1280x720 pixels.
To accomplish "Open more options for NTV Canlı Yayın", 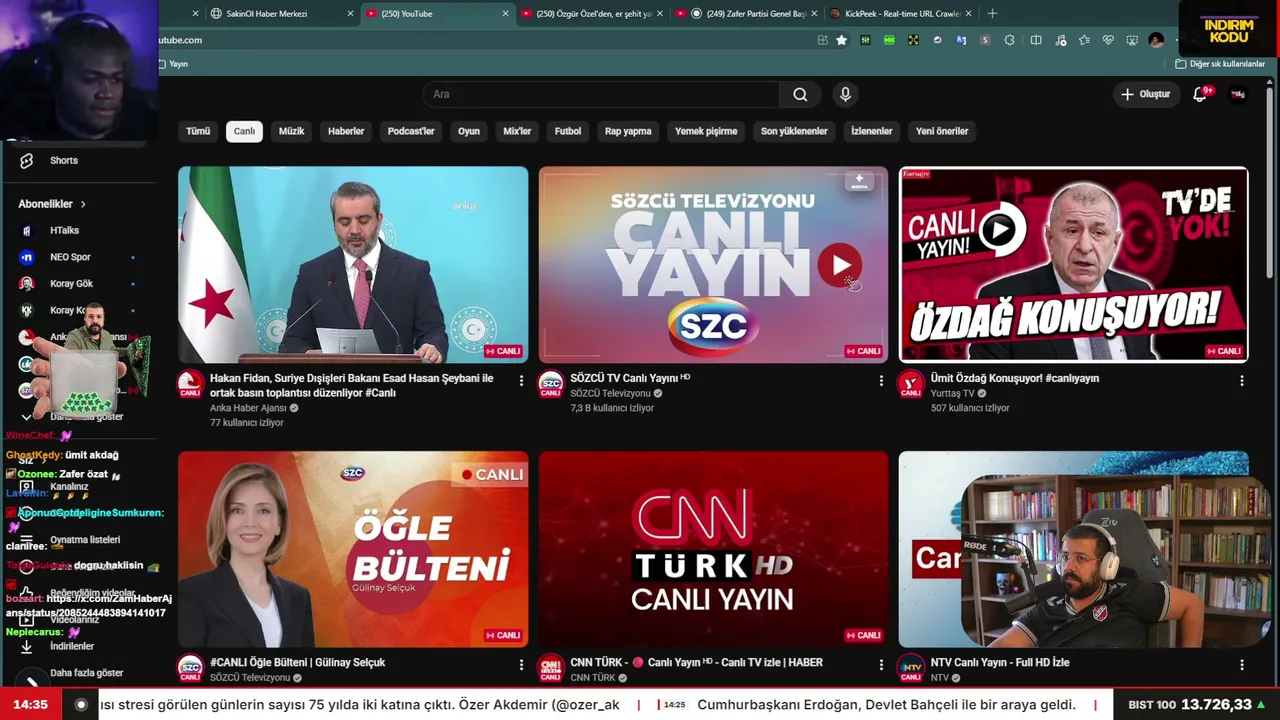I will click(1242, 664).
